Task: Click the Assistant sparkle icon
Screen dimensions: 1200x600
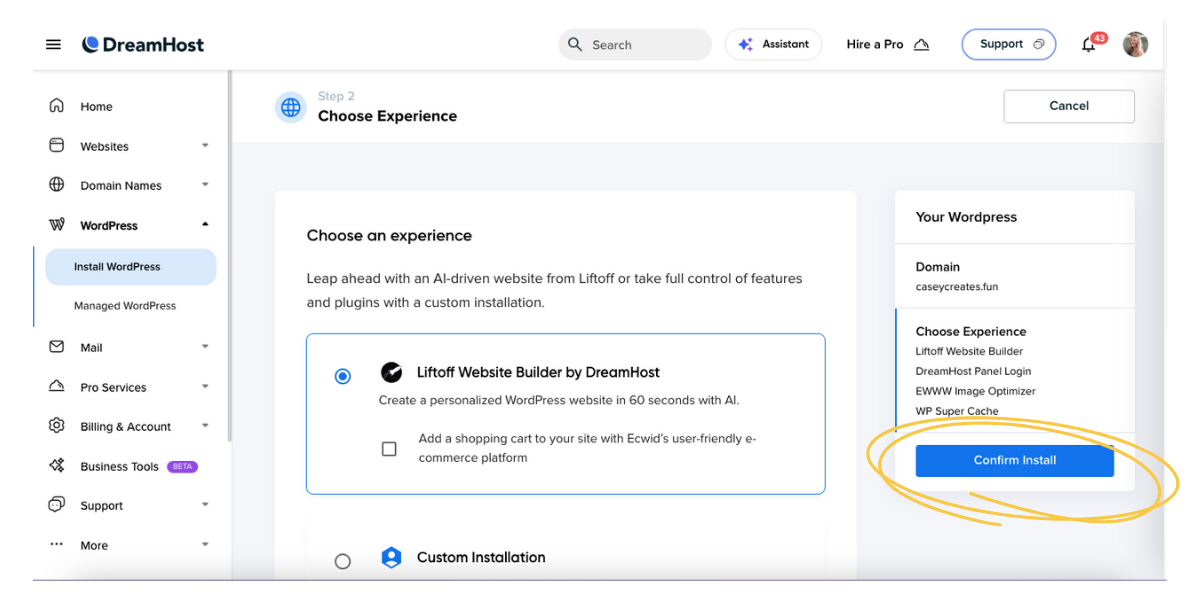Action: (x=745, y=44)
